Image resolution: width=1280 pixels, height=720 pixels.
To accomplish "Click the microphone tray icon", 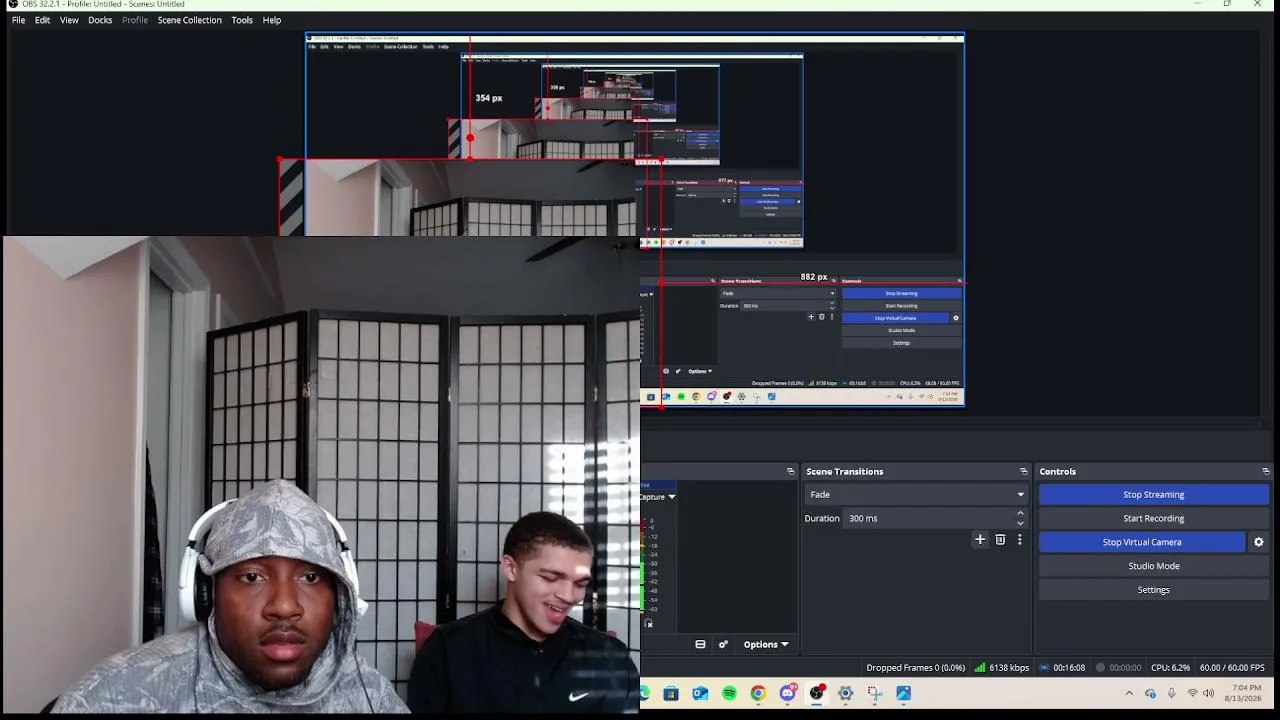I will [x=1171, y=693].
